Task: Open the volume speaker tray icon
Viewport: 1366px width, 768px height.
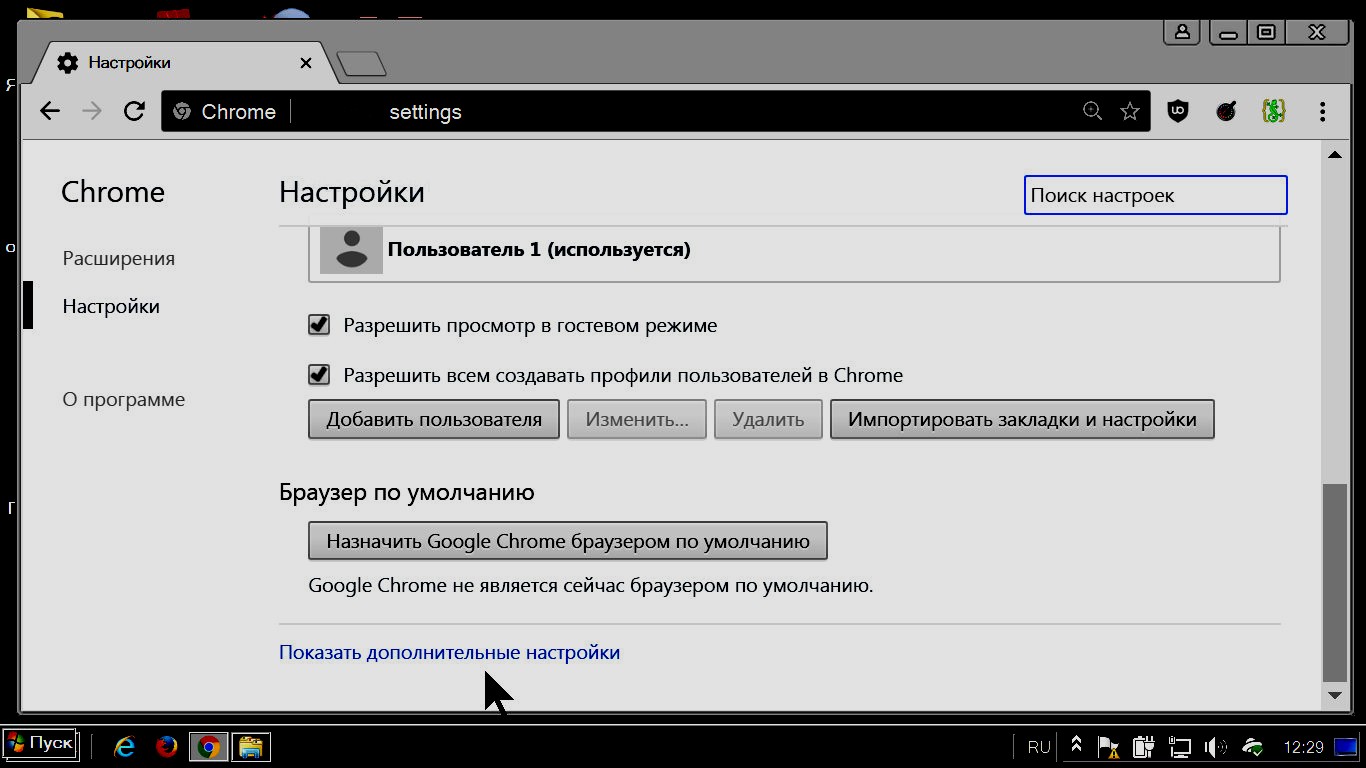Action: coord(1216,746)
